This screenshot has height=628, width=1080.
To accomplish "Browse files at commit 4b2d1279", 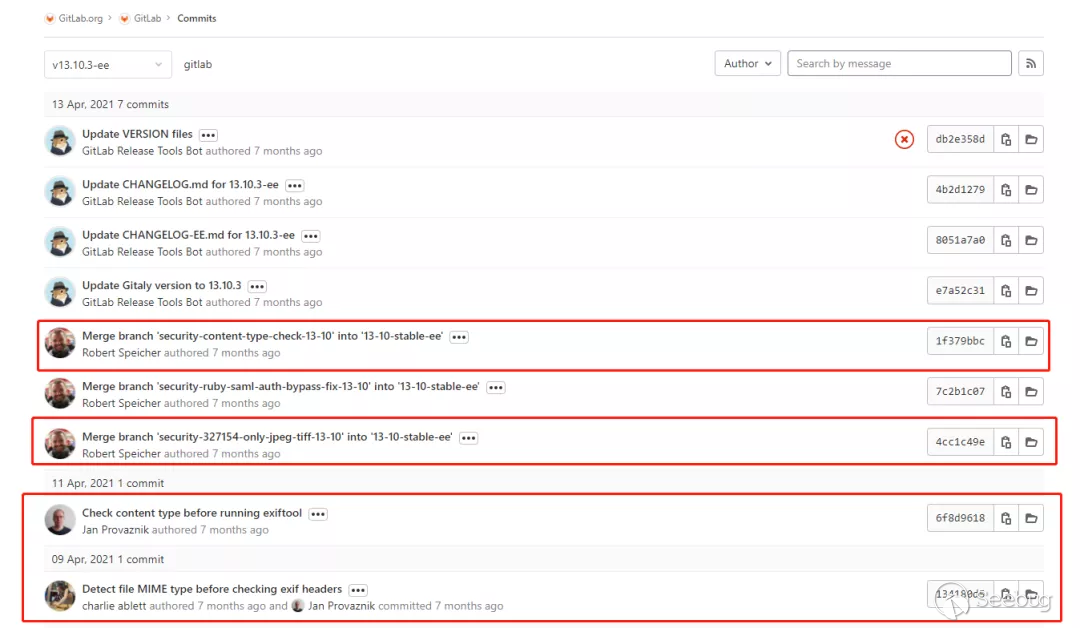I will pos(1031,189).
